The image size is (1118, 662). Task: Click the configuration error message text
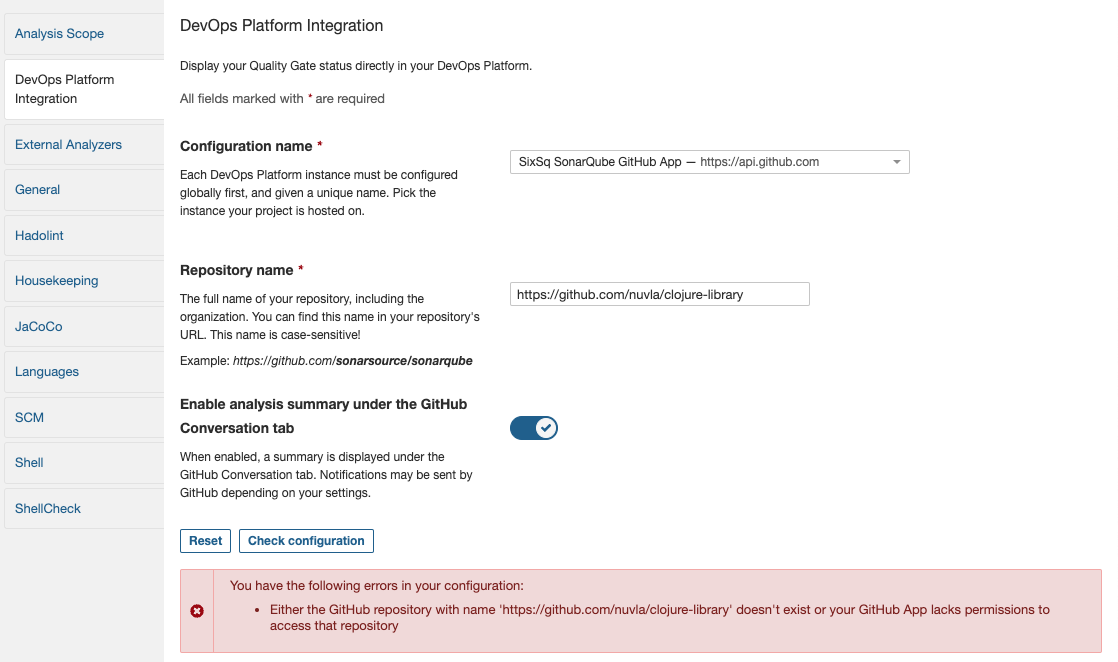tap(659, 617)
